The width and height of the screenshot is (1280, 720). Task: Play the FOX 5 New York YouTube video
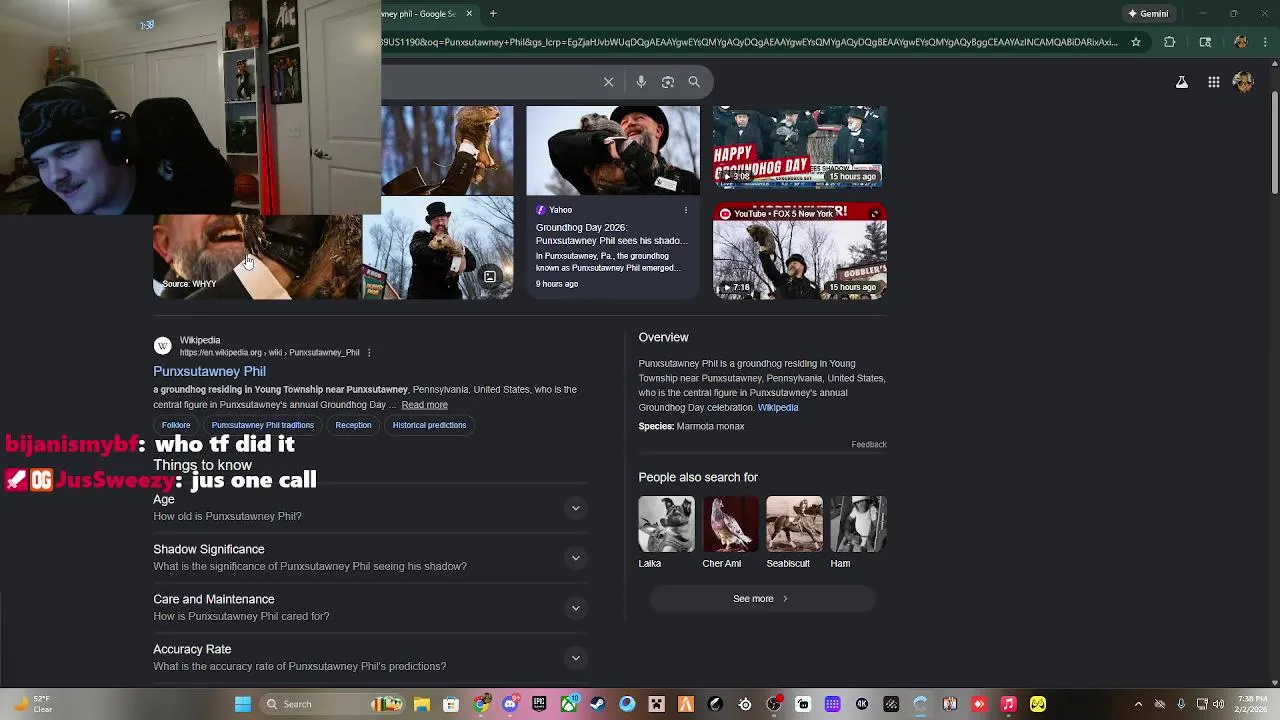[800, 252]
